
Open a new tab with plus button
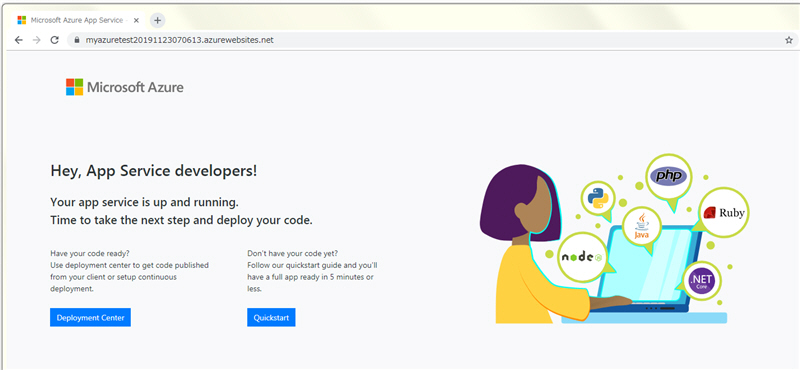pos(158,20)
